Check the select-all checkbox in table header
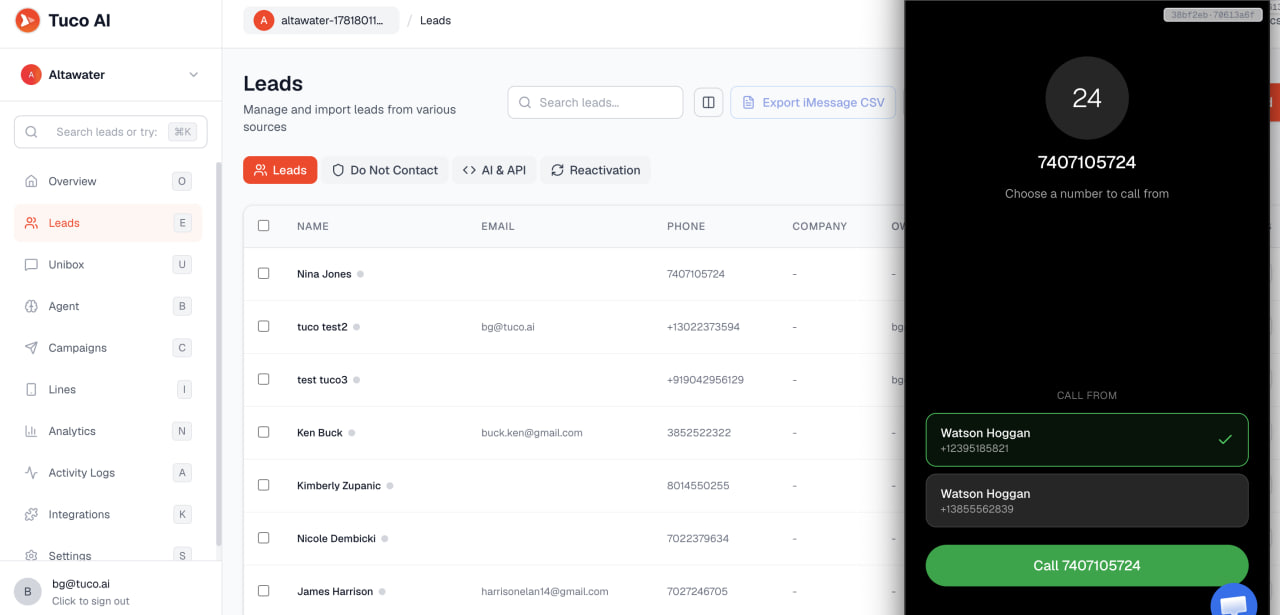Image resolution: width=1280 pixels, height=615 pixels. [x=264, y=226]
